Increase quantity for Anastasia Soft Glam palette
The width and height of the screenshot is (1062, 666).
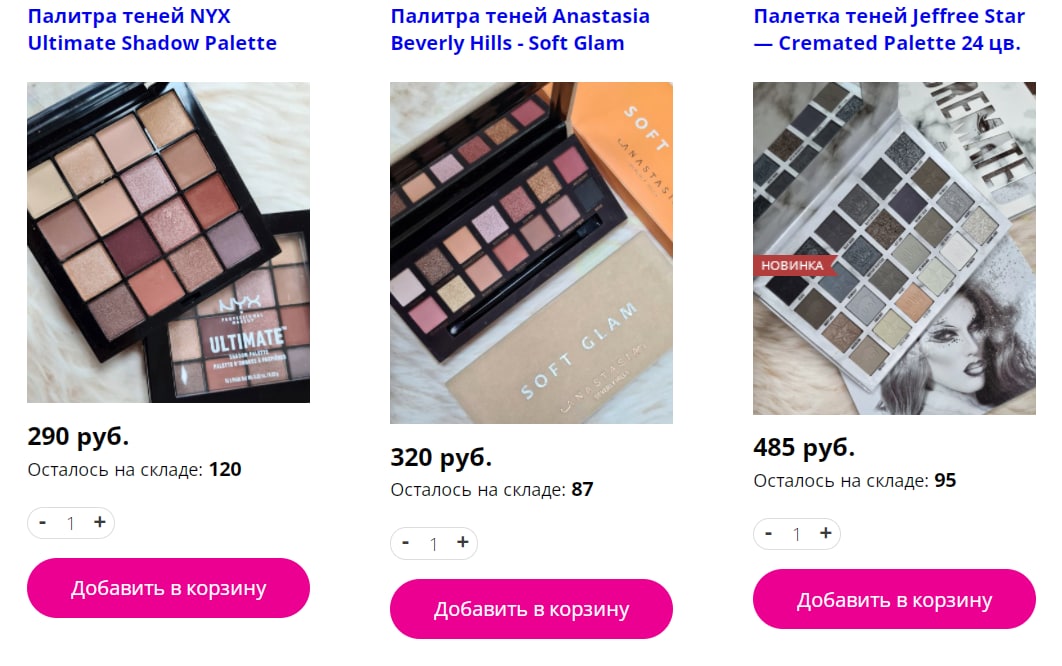(x=463, y=543)
